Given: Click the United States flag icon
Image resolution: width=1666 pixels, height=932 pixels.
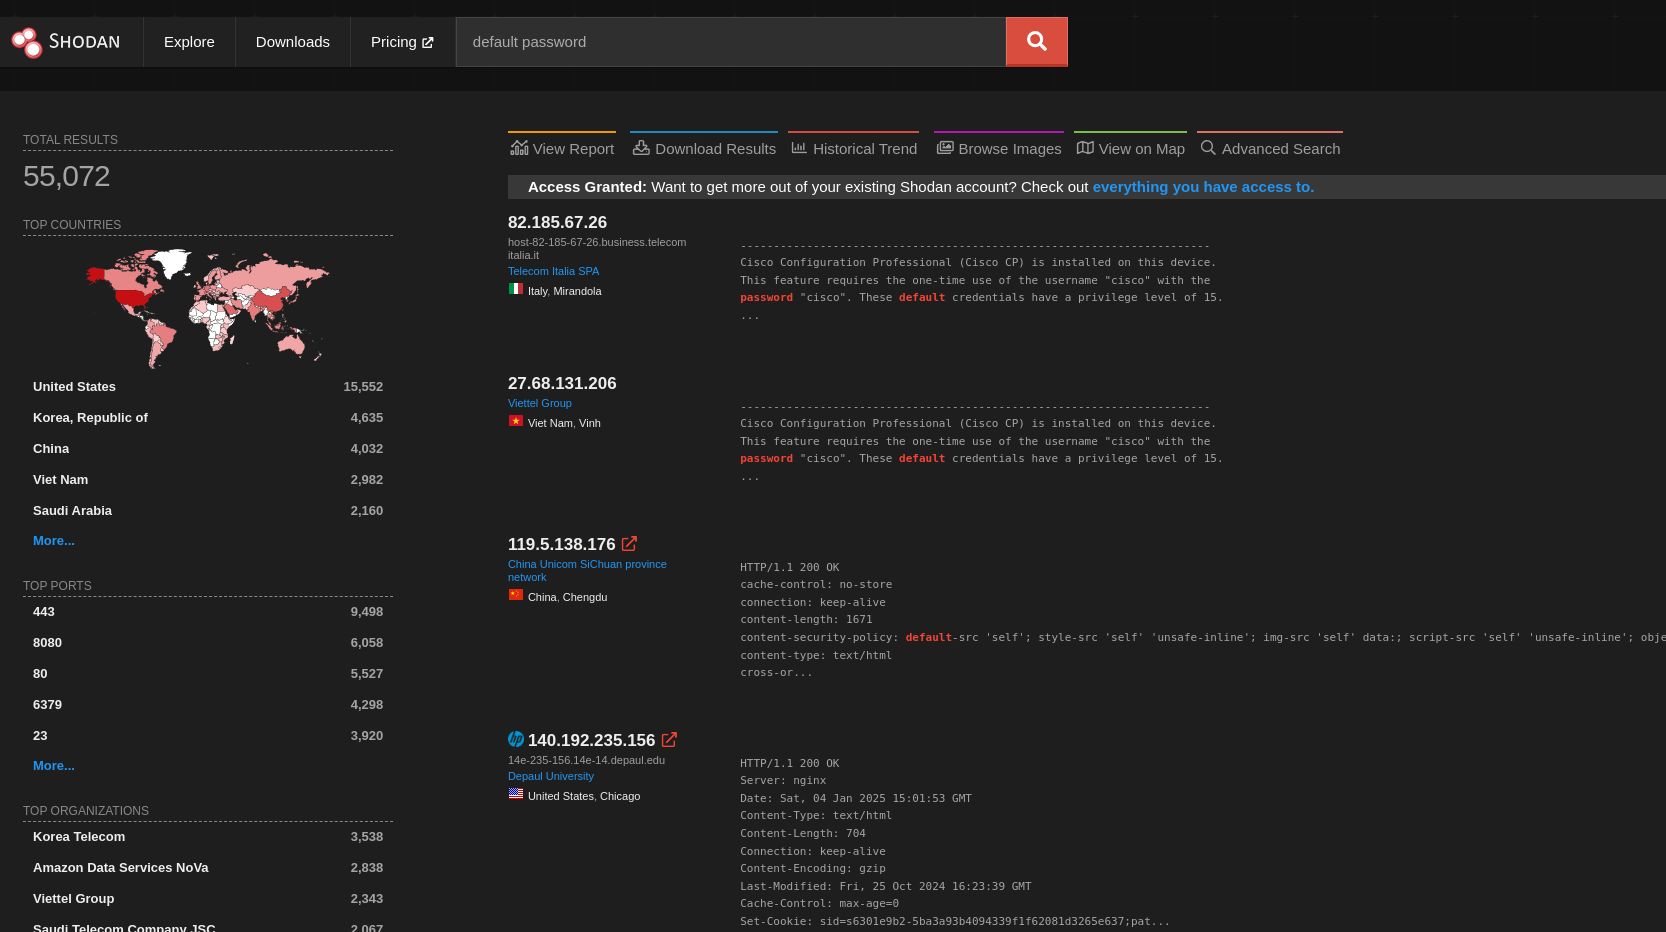Looking at the screenshot, I should 516,794.
